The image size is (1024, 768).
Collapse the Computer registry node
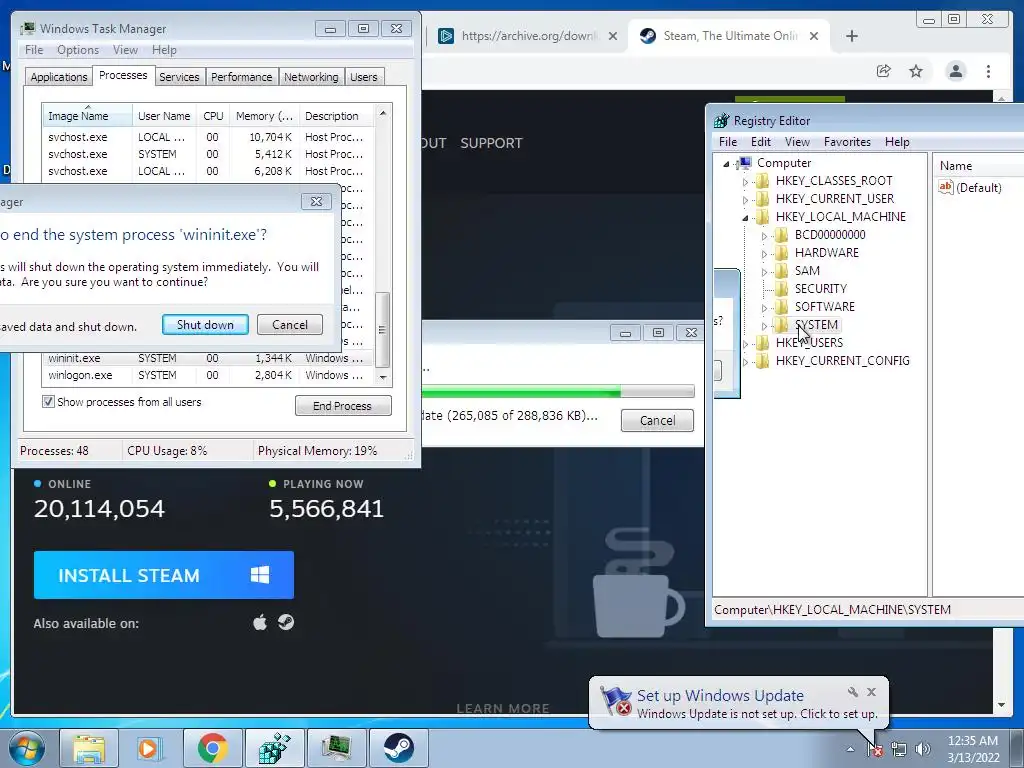(726, 164)
